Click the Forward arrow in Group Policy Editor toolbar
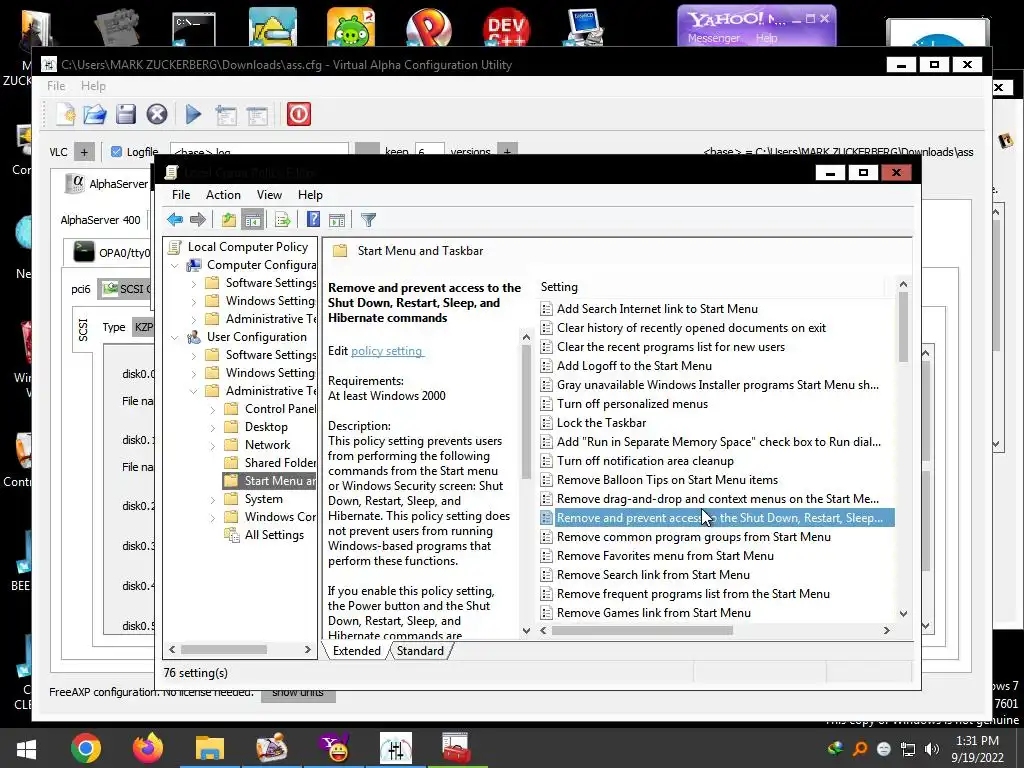The image size is (1024, 768). pos(197,220)
